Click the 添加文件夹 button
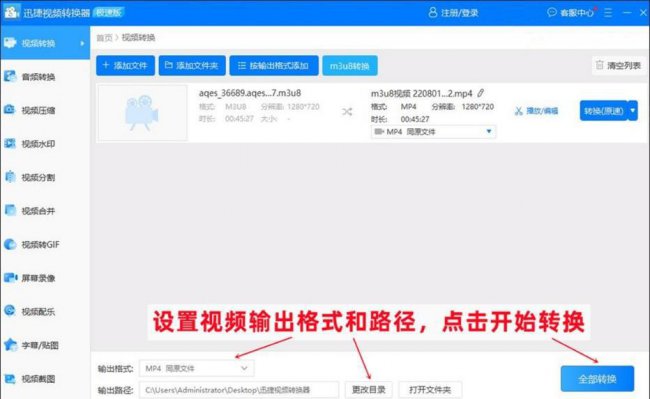This screenshot has width=650, height=399. 192,65
